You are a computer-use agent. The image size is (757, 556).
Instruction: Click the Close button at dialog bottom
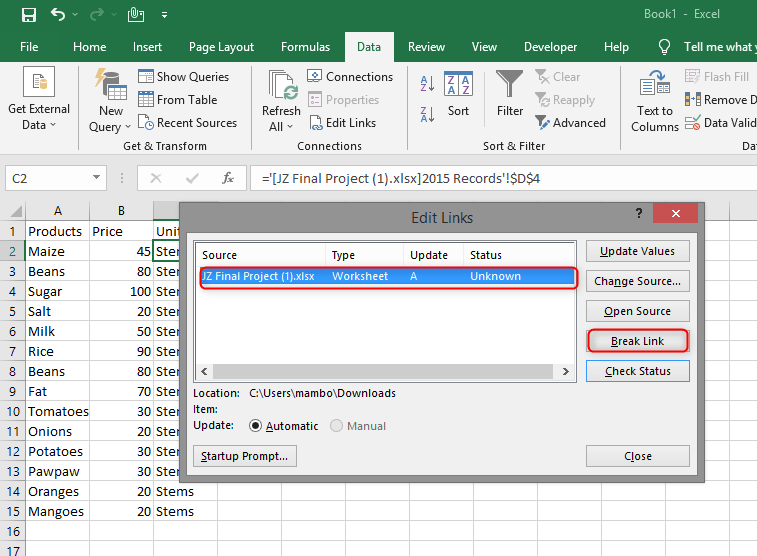tap(637, 456)
